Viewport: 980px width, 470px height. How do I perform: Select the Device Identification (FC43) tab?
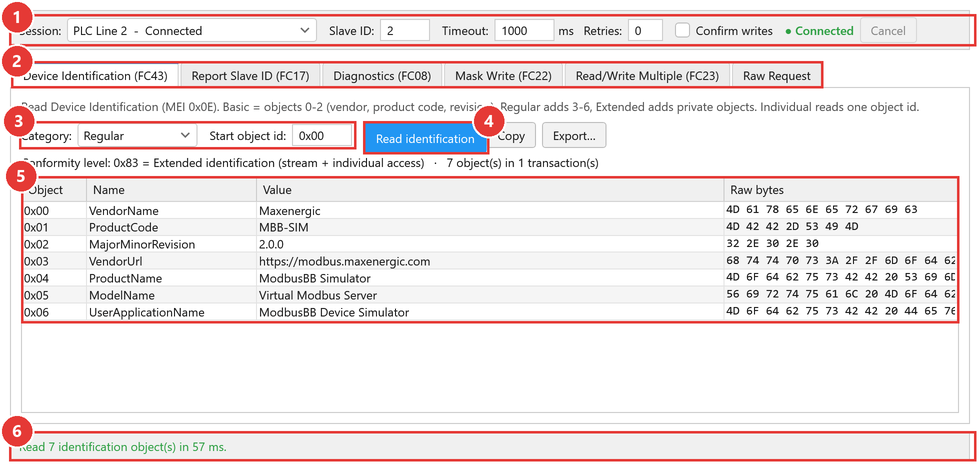point(95,76)
